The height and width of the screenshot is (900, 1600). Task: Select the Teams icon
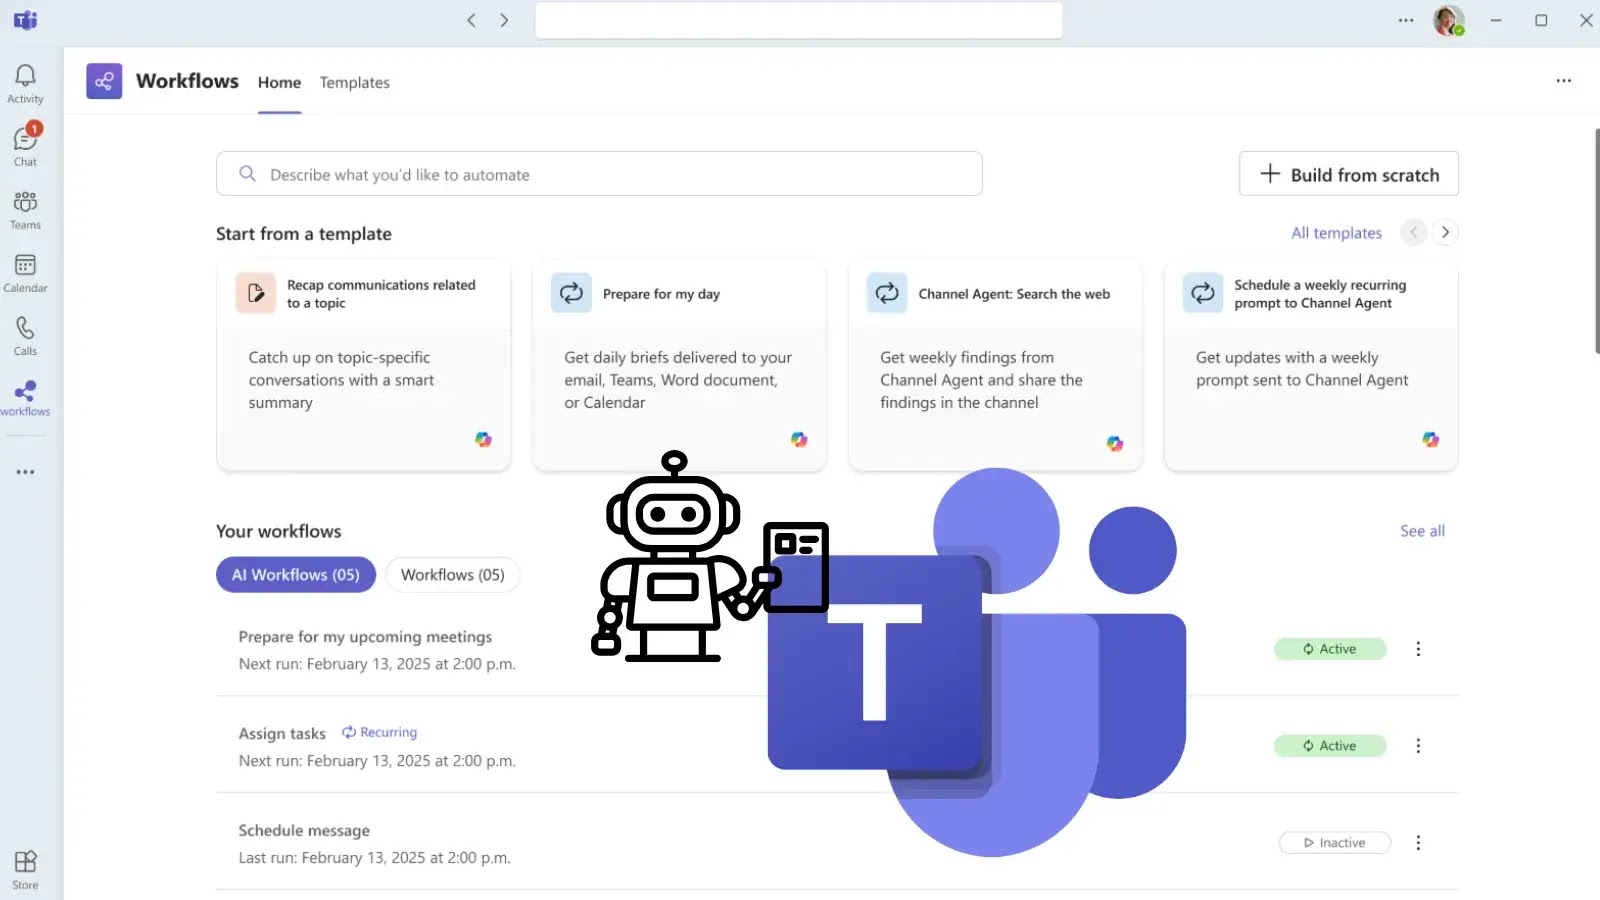coord(25,208)
